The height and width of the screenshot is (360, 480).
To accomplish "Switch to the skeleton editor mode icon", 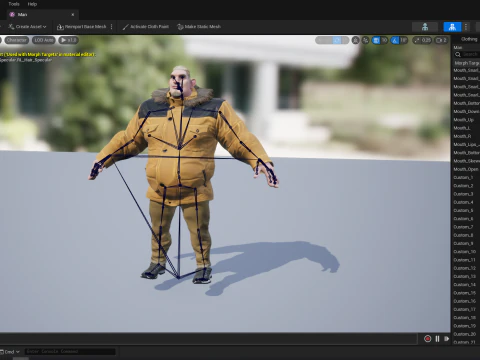I will pyautogui.click(x=425, y=27).
